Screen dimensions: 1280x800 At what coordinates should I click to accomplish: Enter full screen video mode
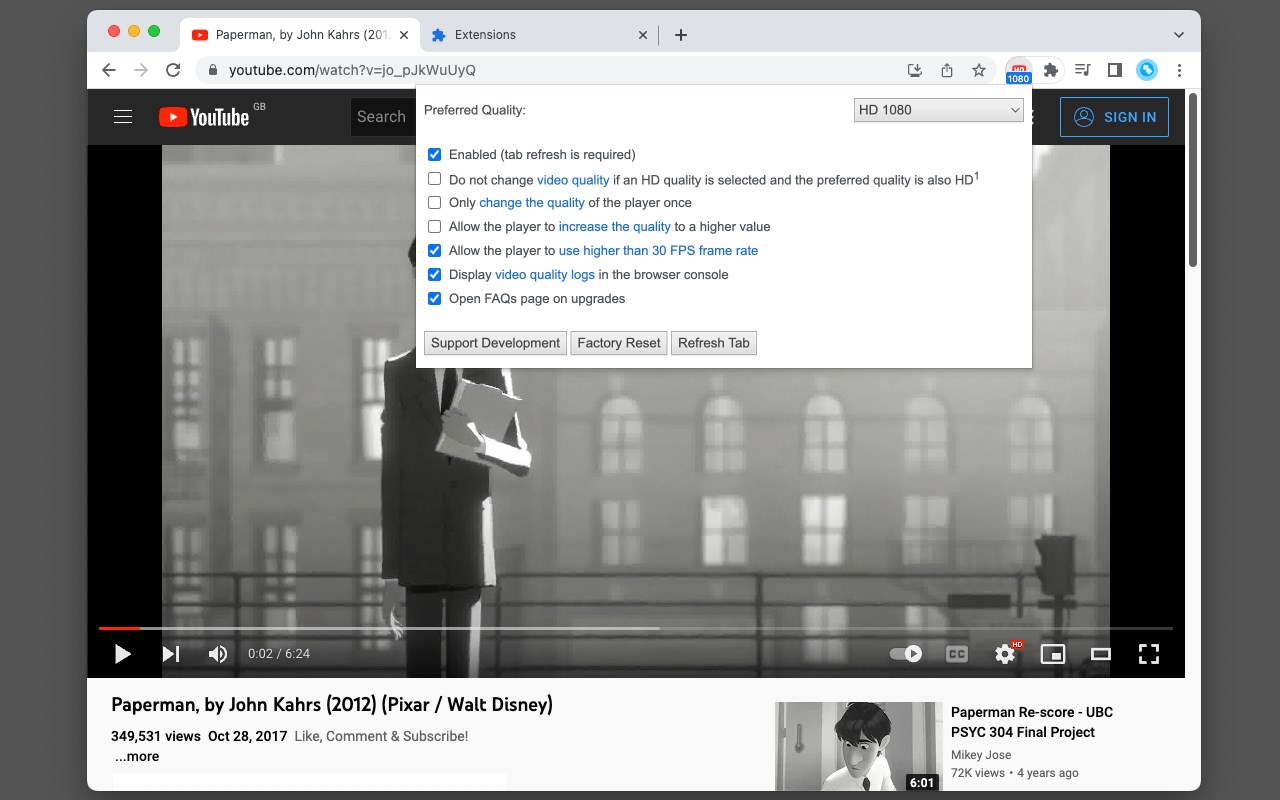pos(1149,654)
